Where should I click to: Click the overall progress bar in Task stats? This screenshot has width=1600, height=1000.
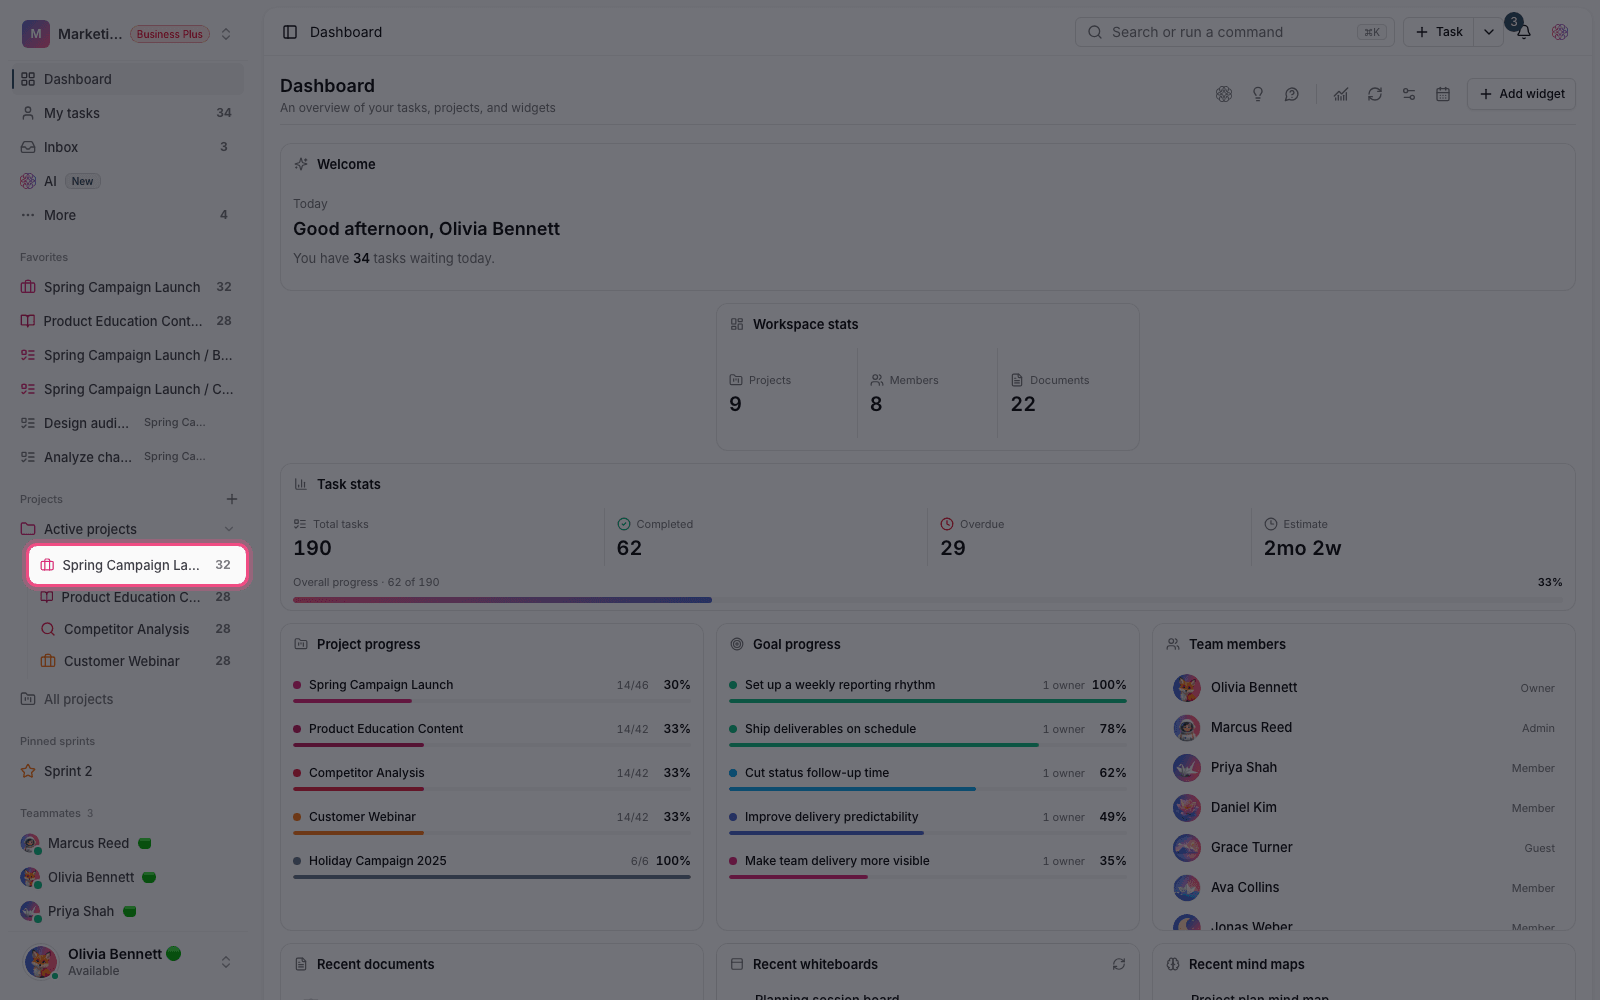click(927, 600)
